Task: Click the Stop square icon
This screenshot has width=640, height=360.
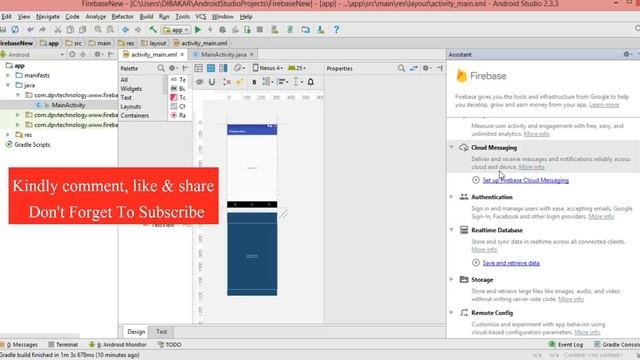Action: point(260,30)
